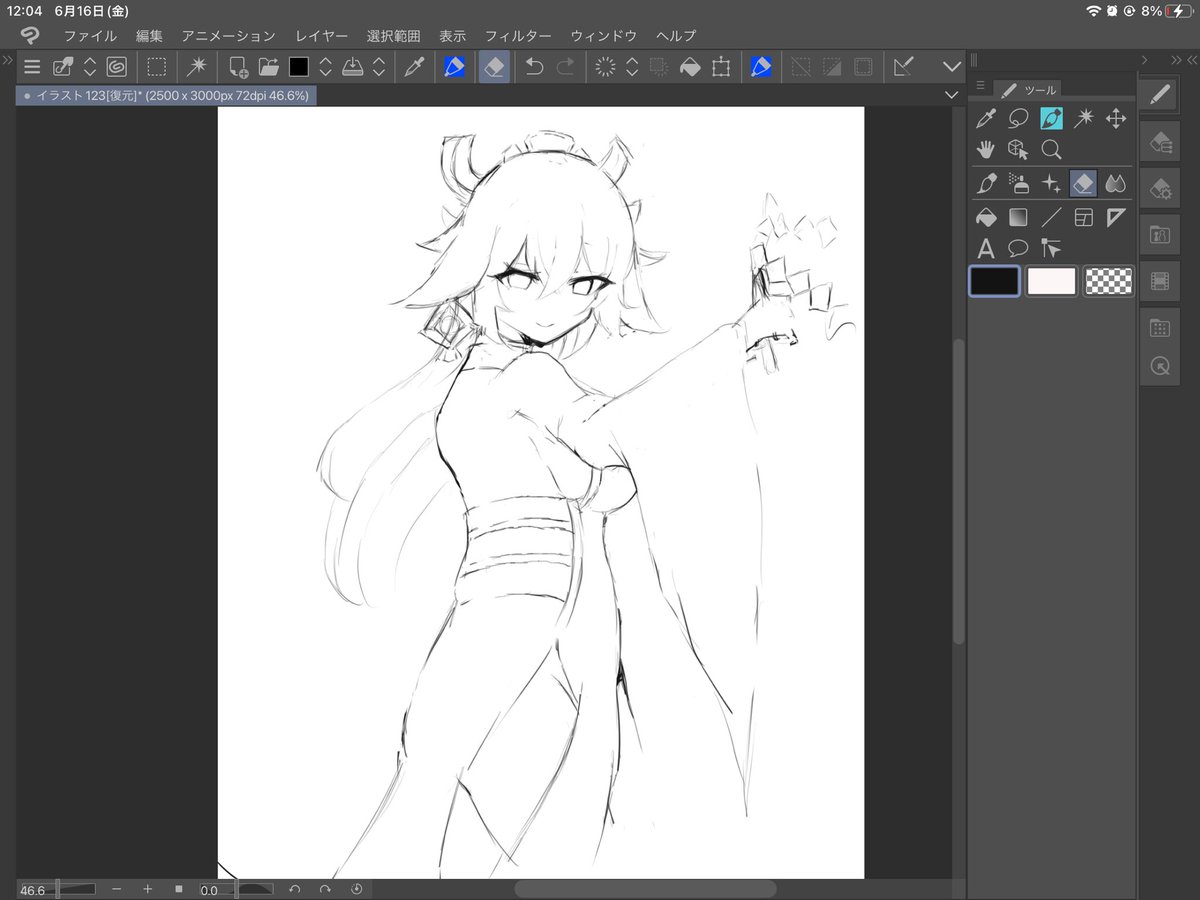Open the ツール palette tab
Image resolution: width=1200 pixels, height=900 pixels.
1030,90
